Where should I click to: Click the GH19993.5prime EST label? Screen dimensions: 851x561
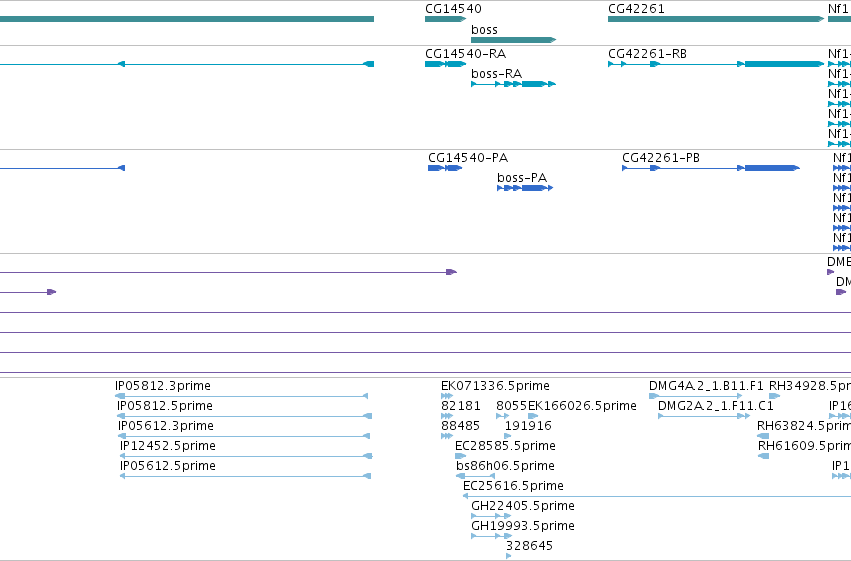(x=523, y=526)
